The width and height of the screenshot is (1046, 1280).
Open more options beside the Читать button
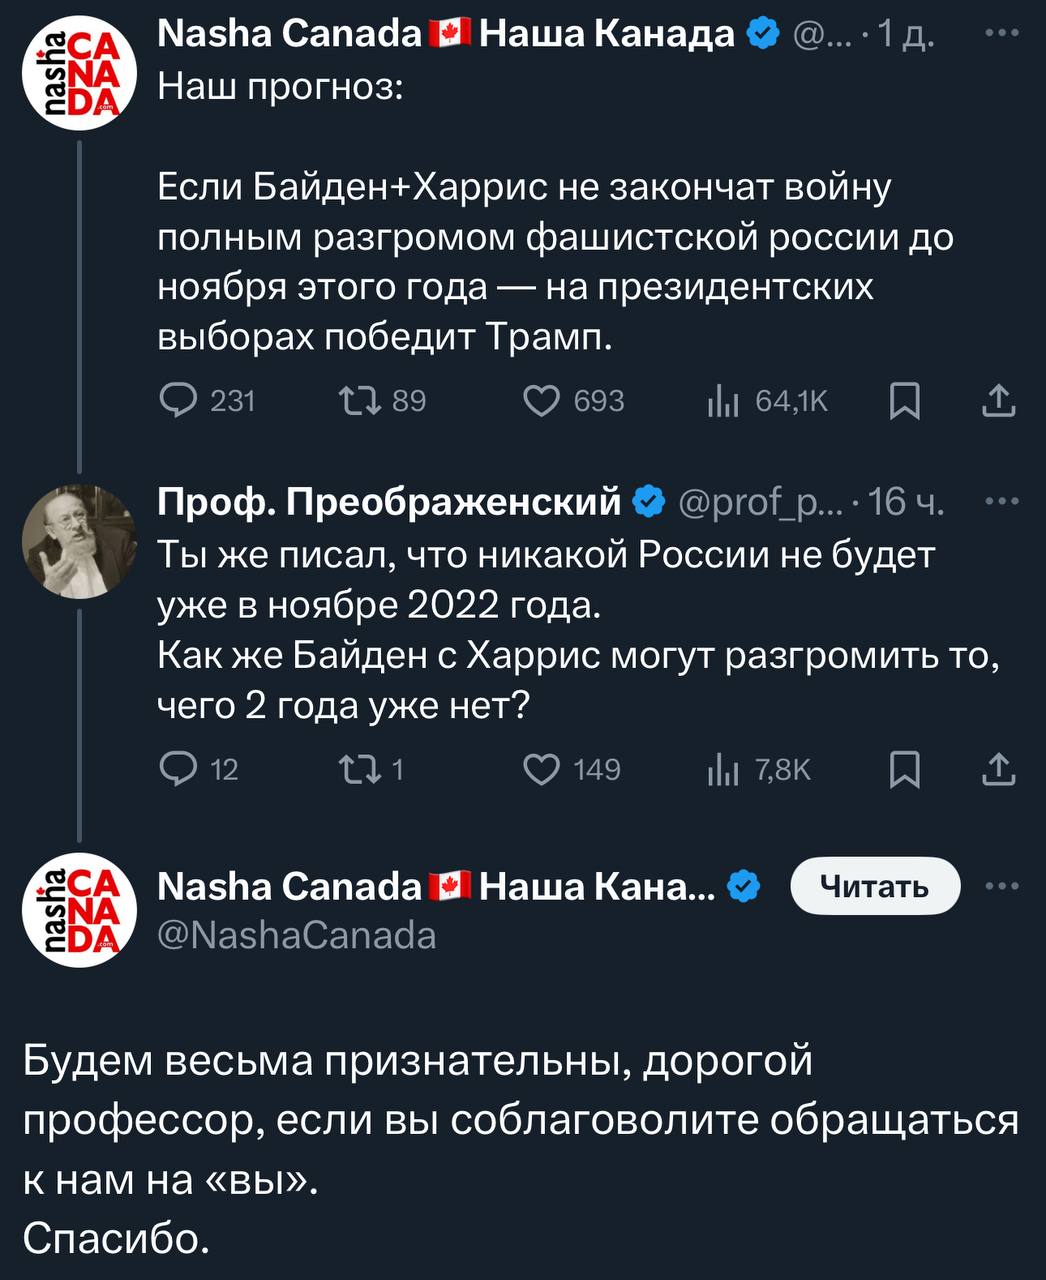pos(1001,886)
